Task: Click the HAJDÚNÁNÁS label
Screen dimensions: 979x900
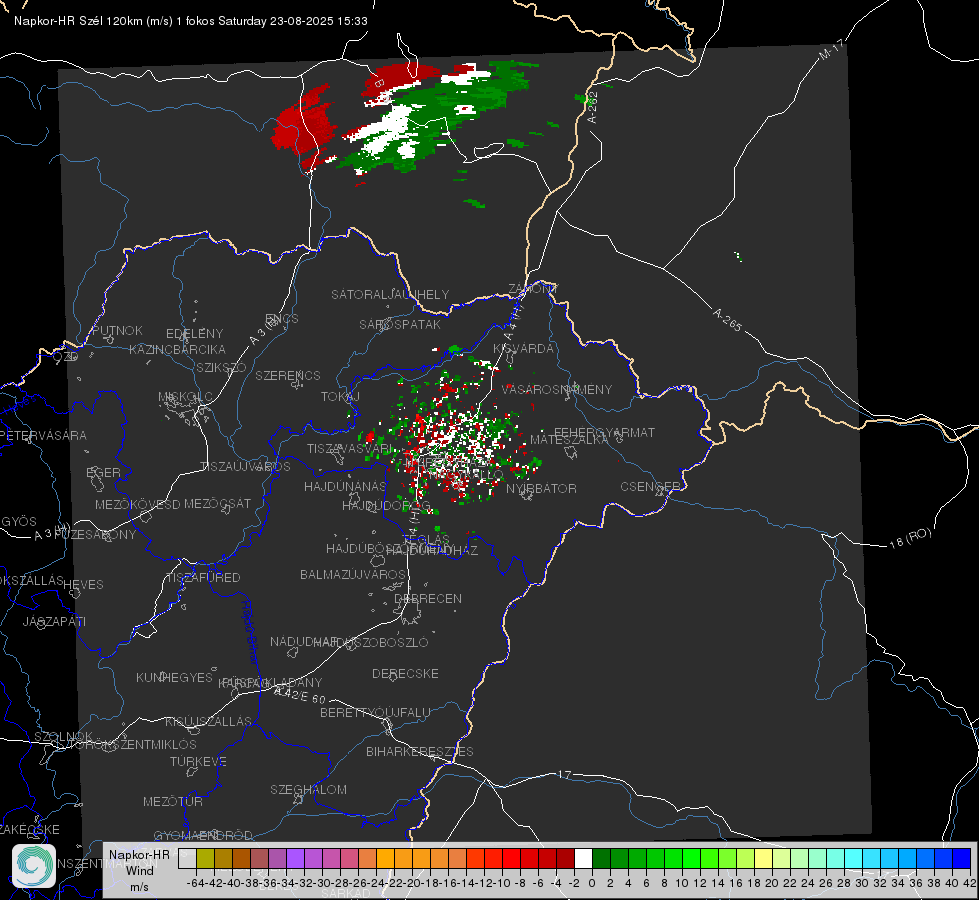Action: [345, 486]
